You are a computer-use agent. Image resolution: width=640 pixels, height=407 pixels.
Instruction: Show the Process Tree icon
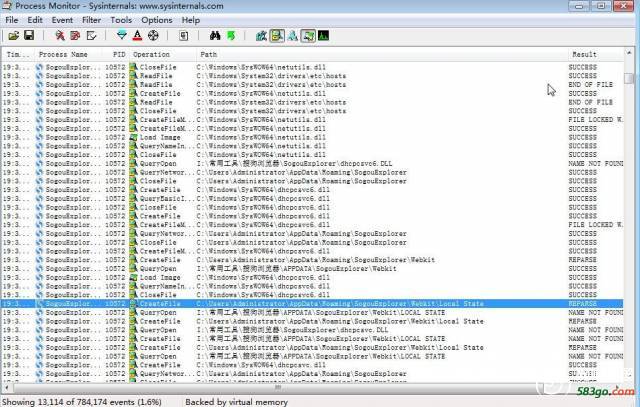tap(184, 36)
